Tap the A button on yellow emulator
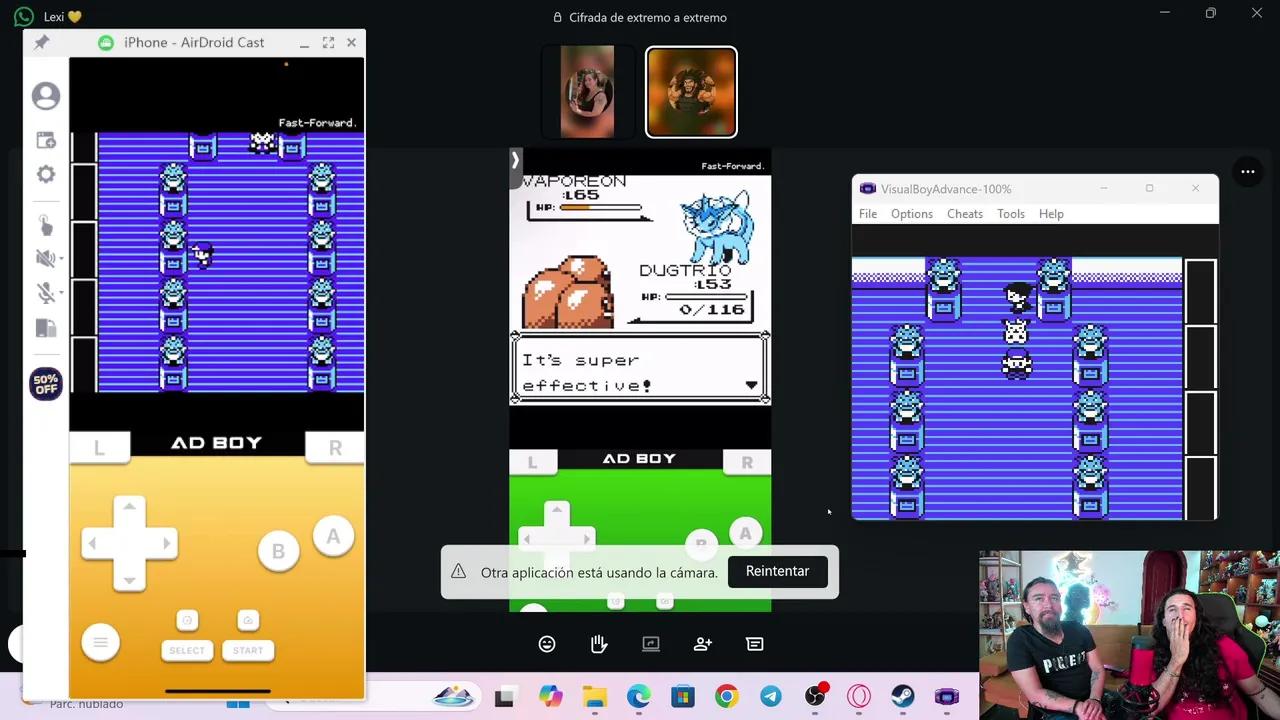Screen dimensions: 1280x720 click(333, 536)
